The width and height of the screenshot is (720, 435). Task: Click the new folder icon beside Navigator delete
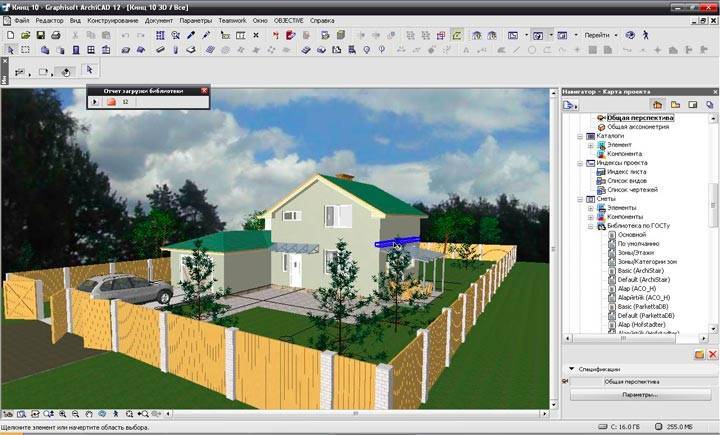click(x=699, y=354)
